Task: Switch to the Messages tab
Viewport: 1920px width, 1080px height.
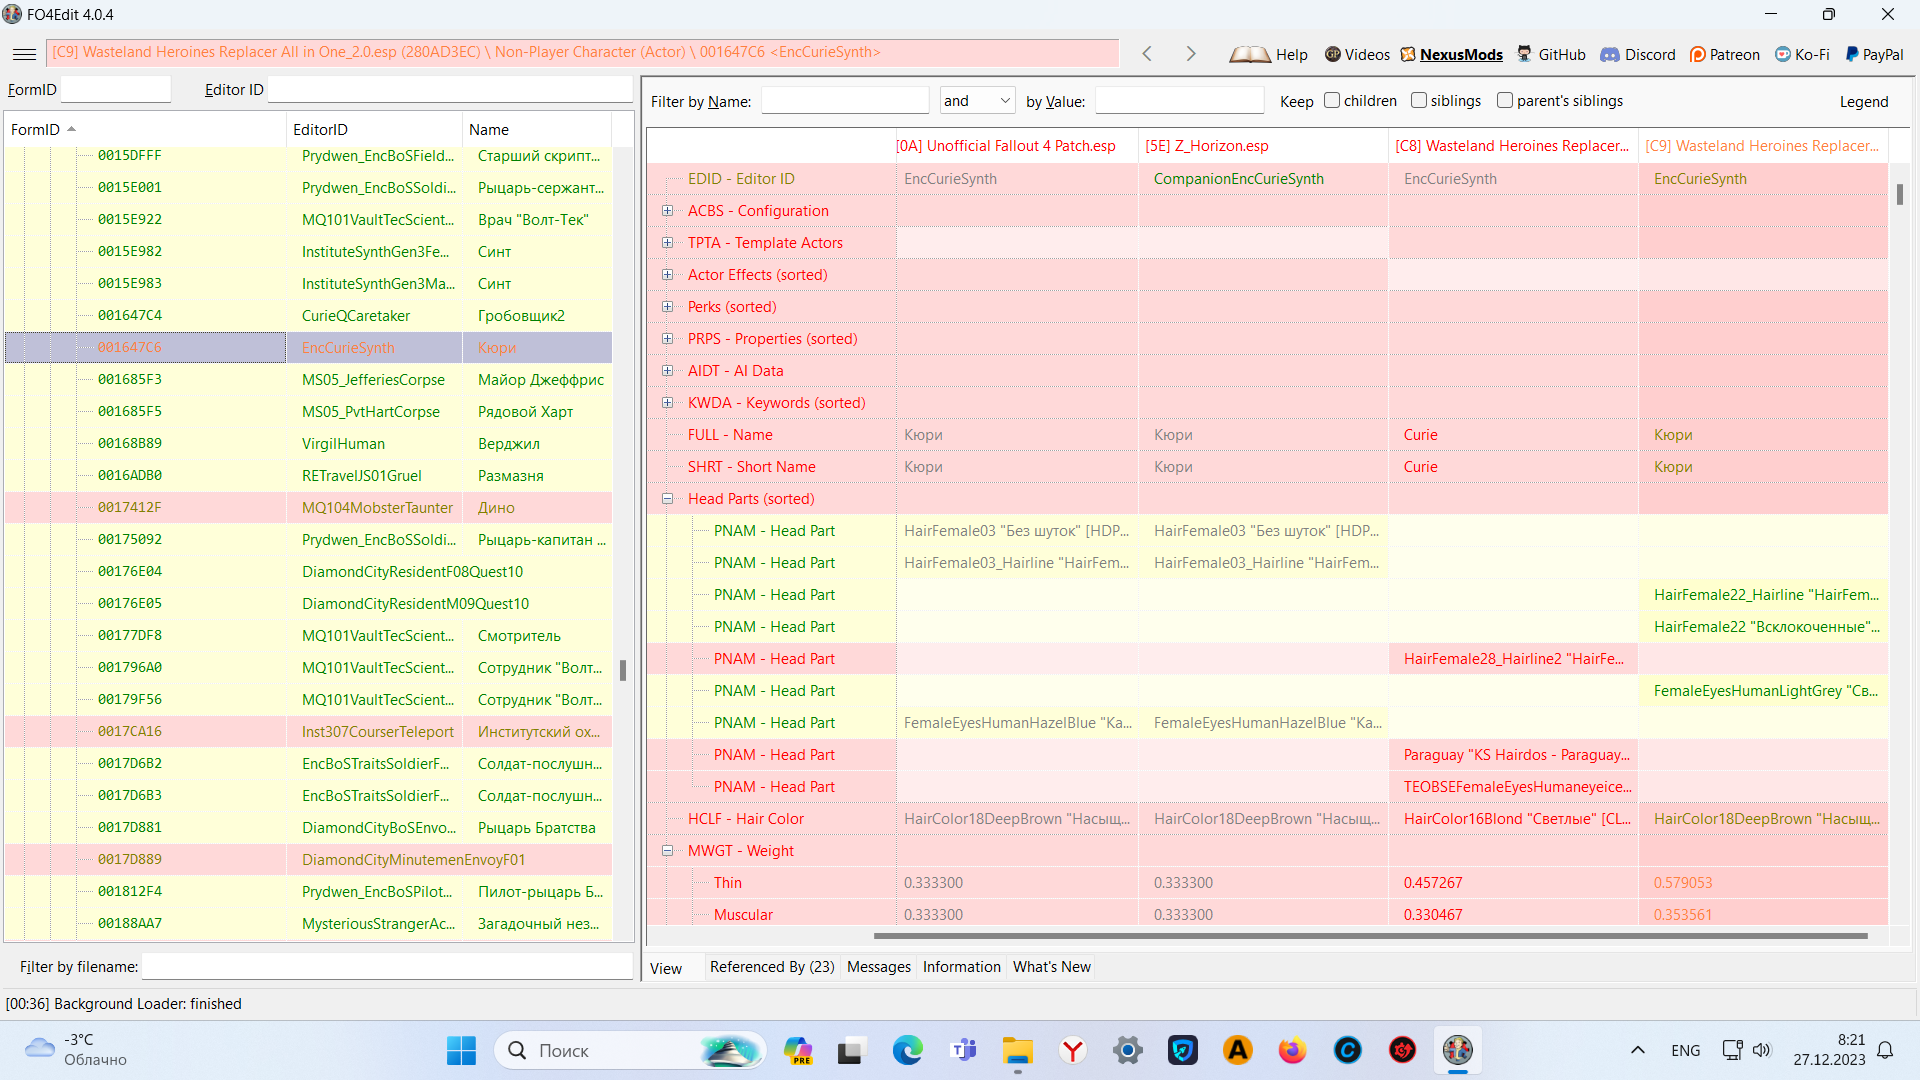Action: coord(878,967)
